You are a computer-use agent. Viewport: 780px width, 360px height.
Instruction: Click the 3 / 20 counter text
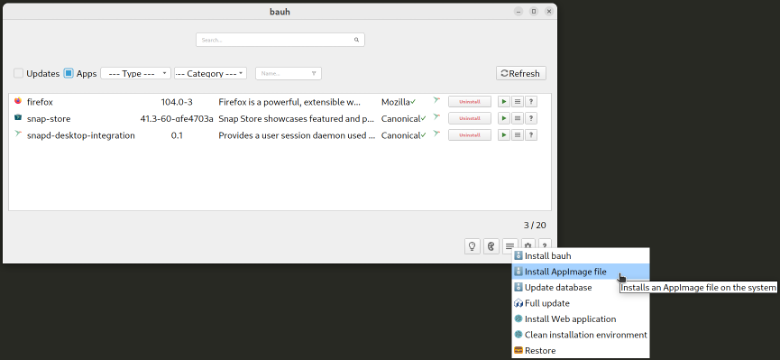535,225
